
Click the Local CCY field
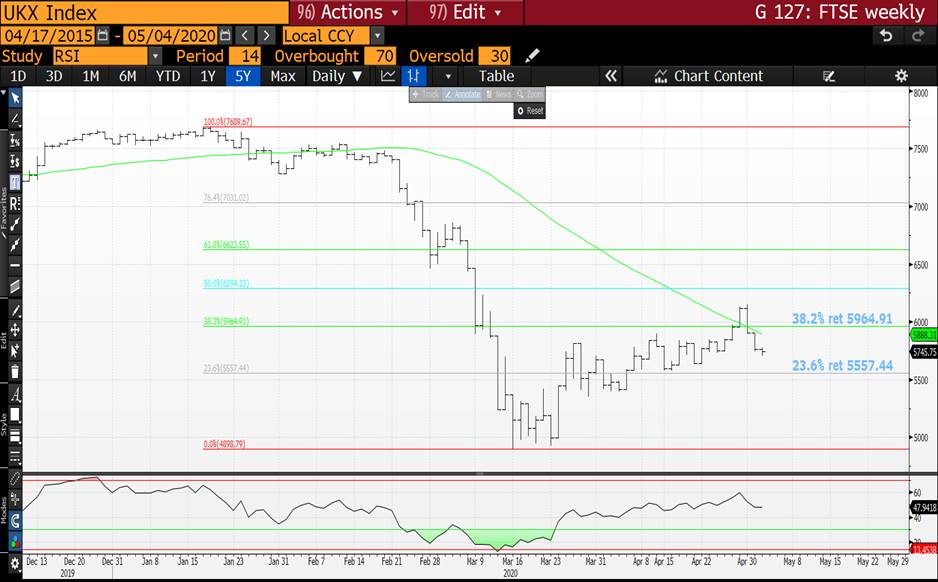pos(325,36)
